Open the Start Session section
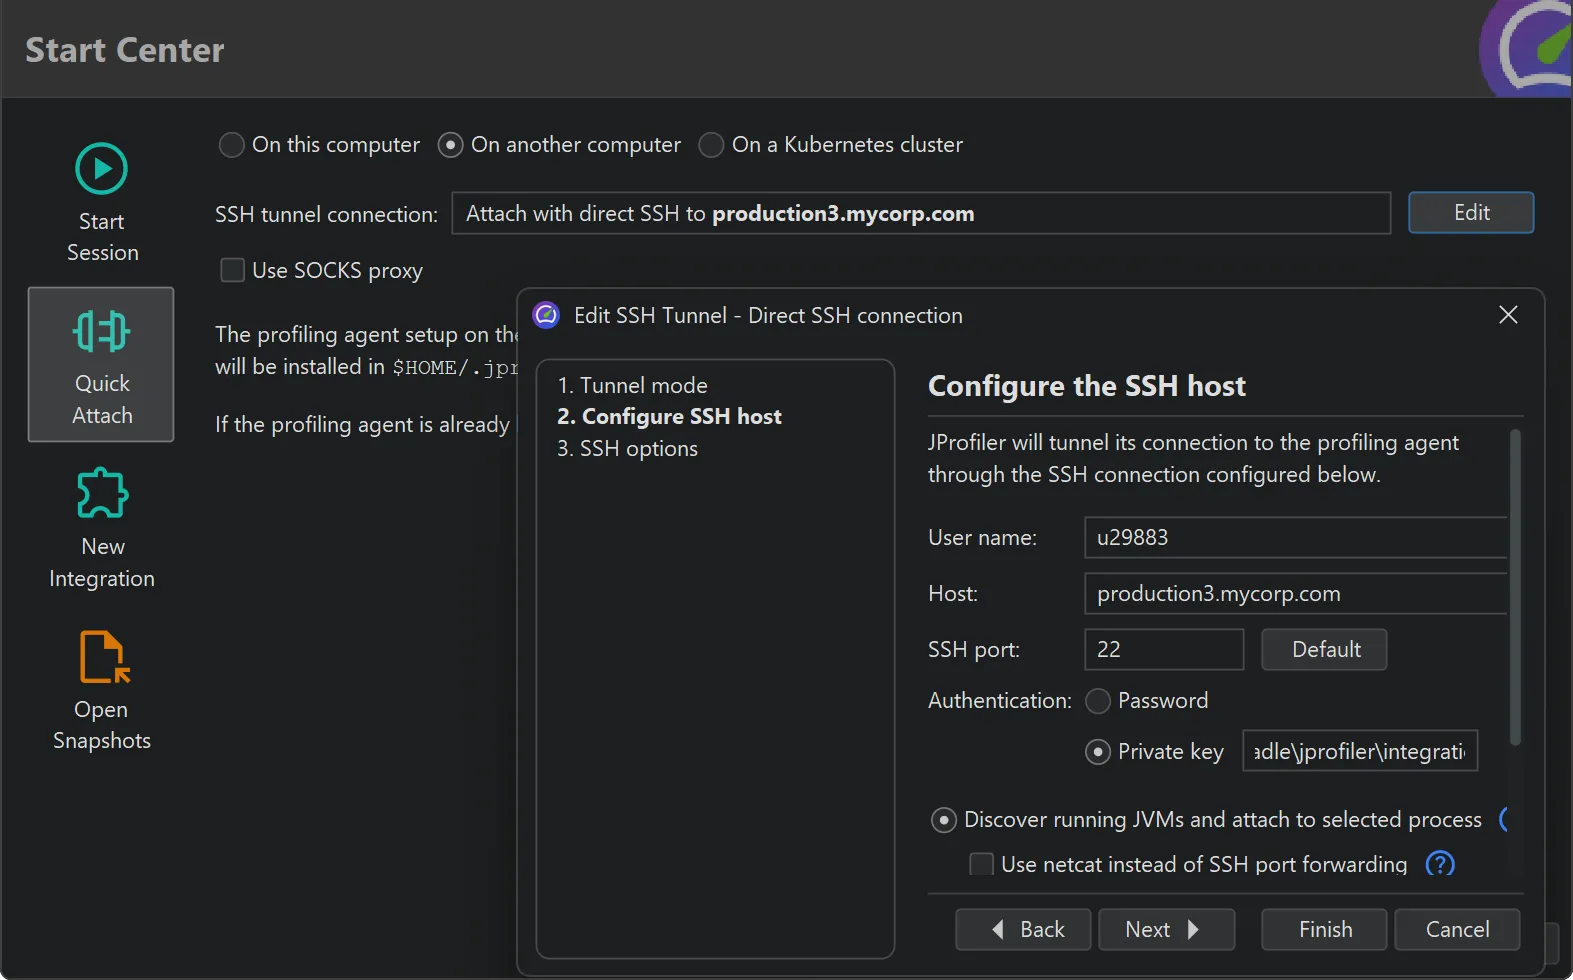1573x980 pixels. [x=102, y=203]
